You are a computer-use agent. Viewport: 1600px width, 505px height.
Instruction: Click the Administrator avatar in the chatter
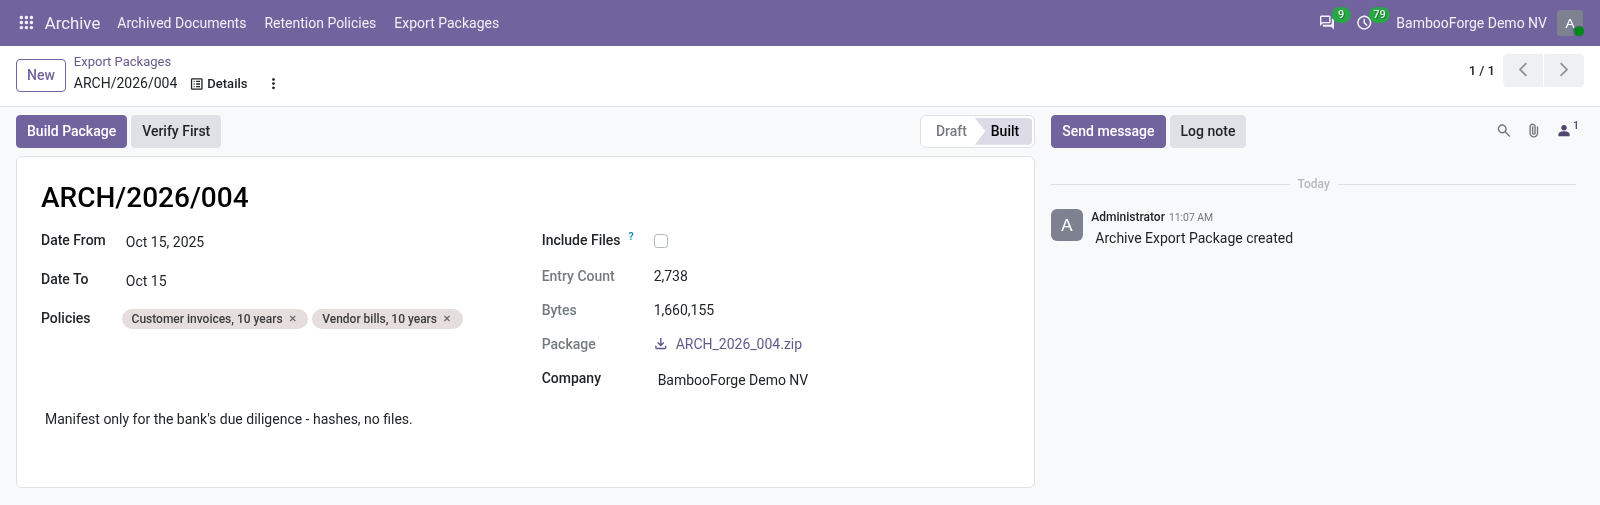click(x=1067, y=225)
